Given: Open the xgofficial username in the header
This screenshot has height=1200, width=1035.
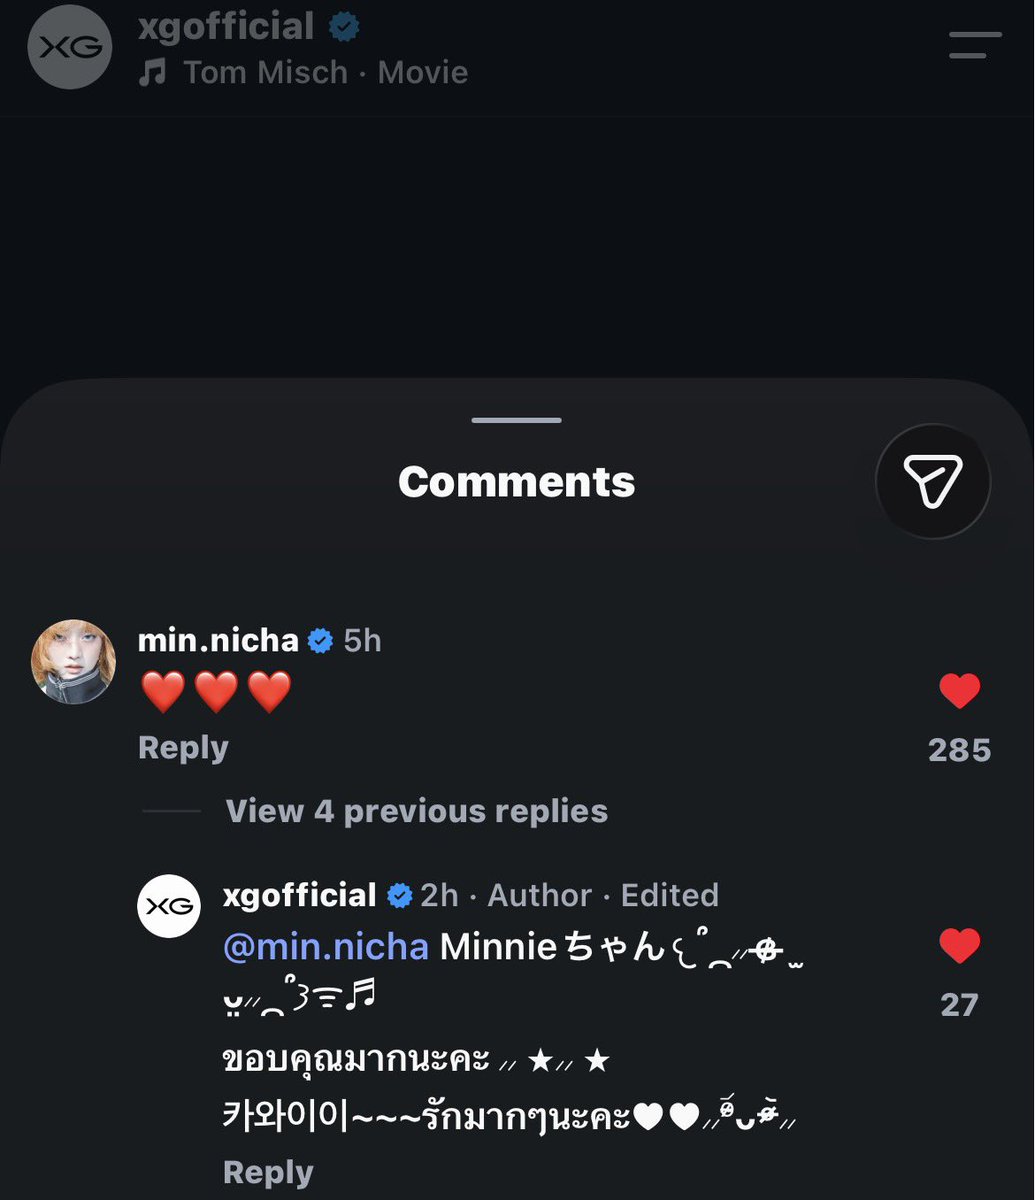Looking at the screenshot, I should 226,26.
